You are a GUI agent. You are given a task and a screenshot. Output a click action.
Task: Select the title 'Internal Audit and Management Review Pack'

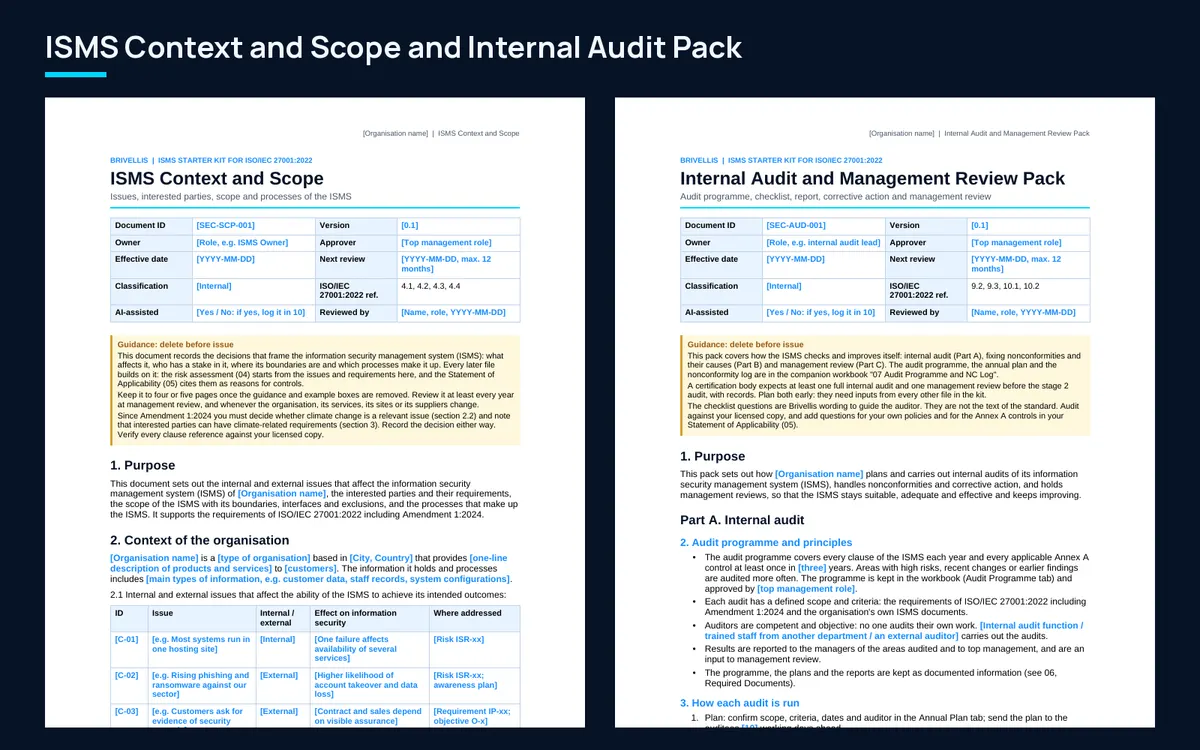[x=872, y=178]
